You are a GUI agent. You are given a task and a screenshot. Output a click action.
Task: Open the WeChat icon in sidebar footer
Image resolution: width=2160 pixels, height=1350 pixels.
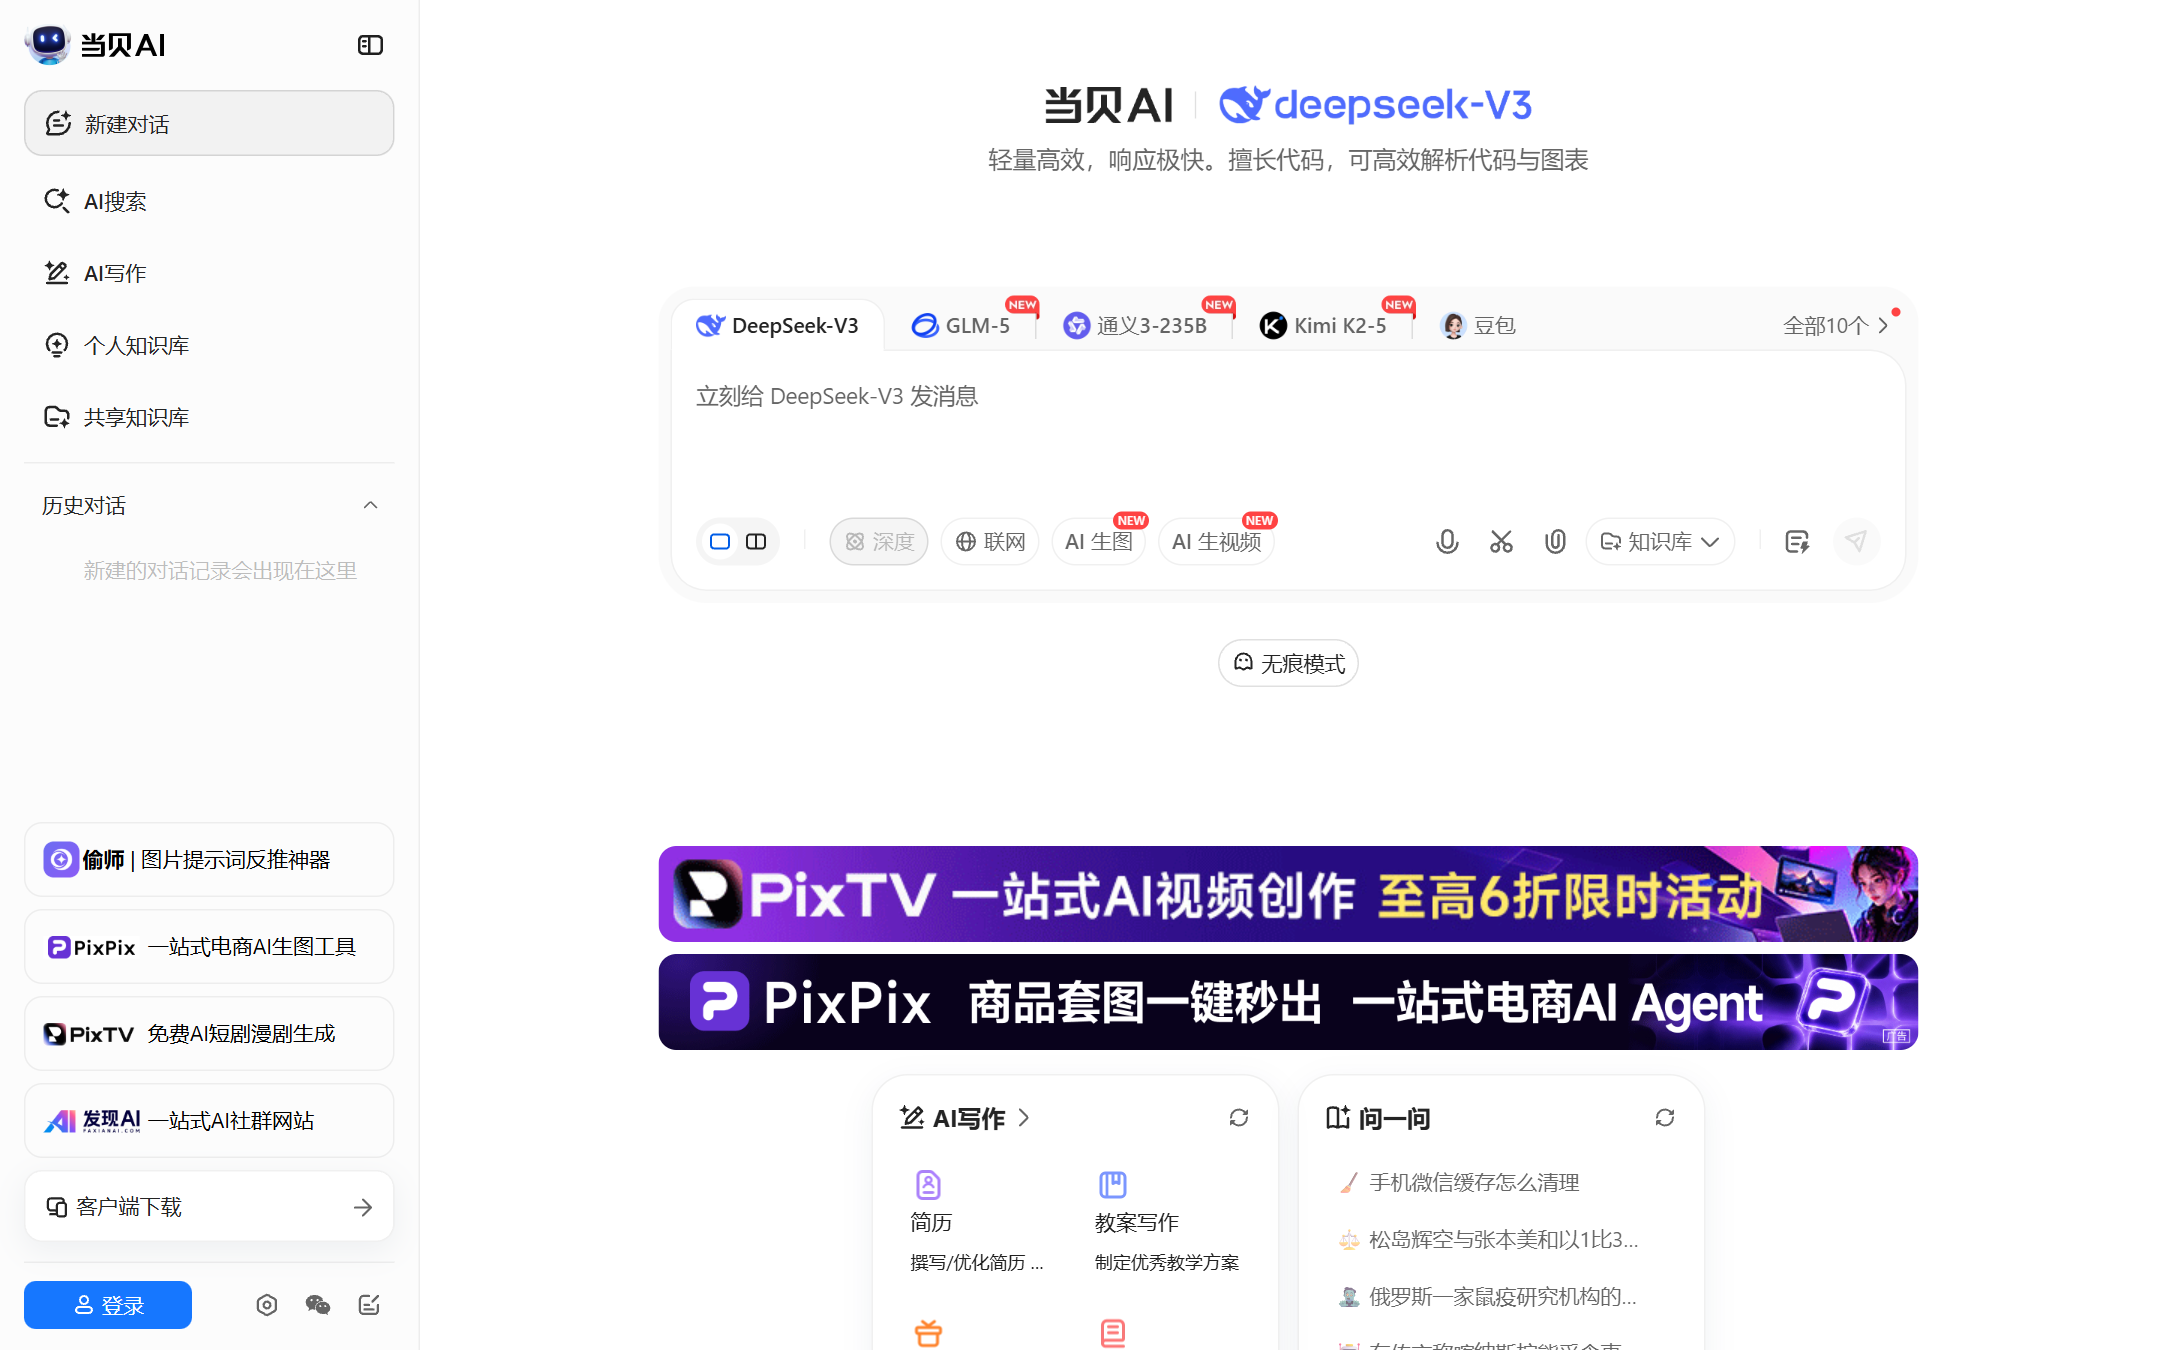pos(318,1305)
